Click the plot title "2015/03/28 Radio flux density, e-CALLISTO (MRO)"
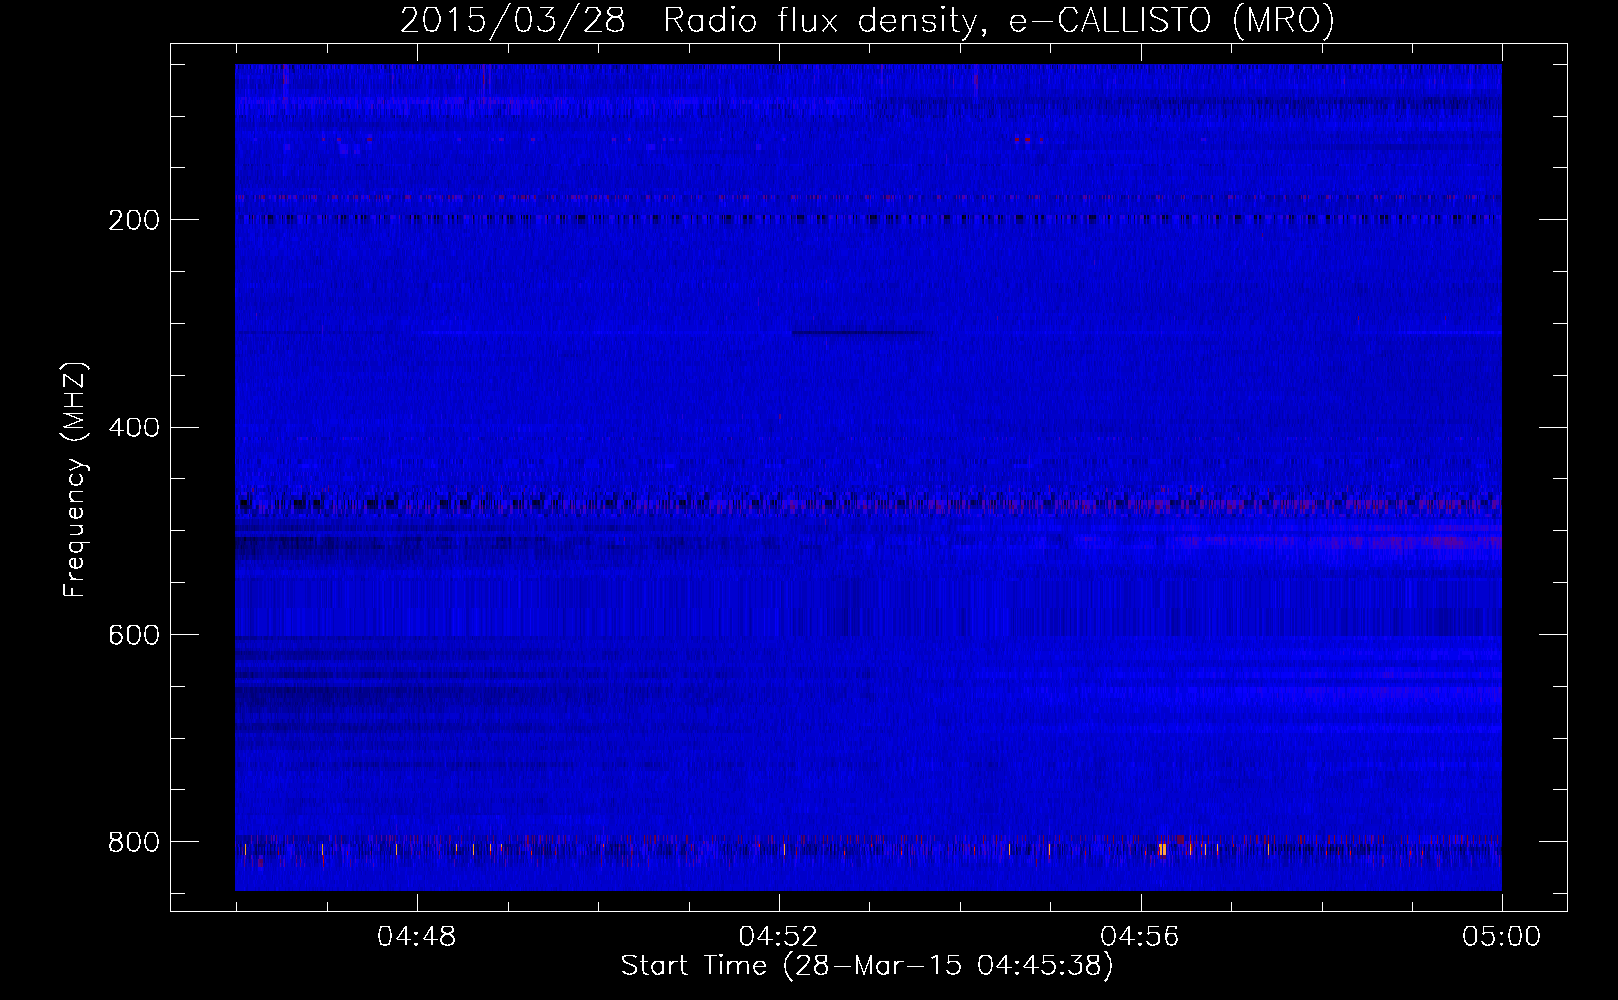1618x1000 pixels. pos(867,20)
